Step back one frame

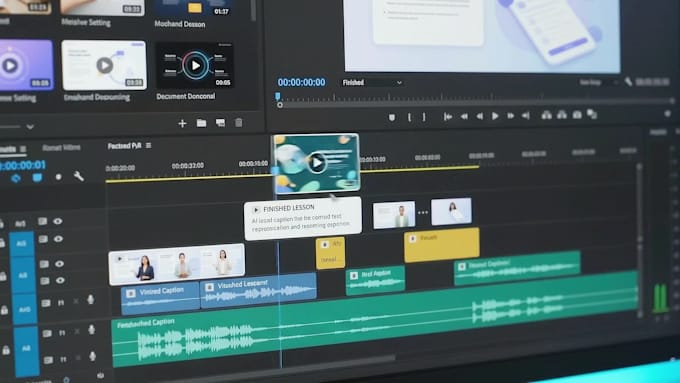tap(464, 116)
